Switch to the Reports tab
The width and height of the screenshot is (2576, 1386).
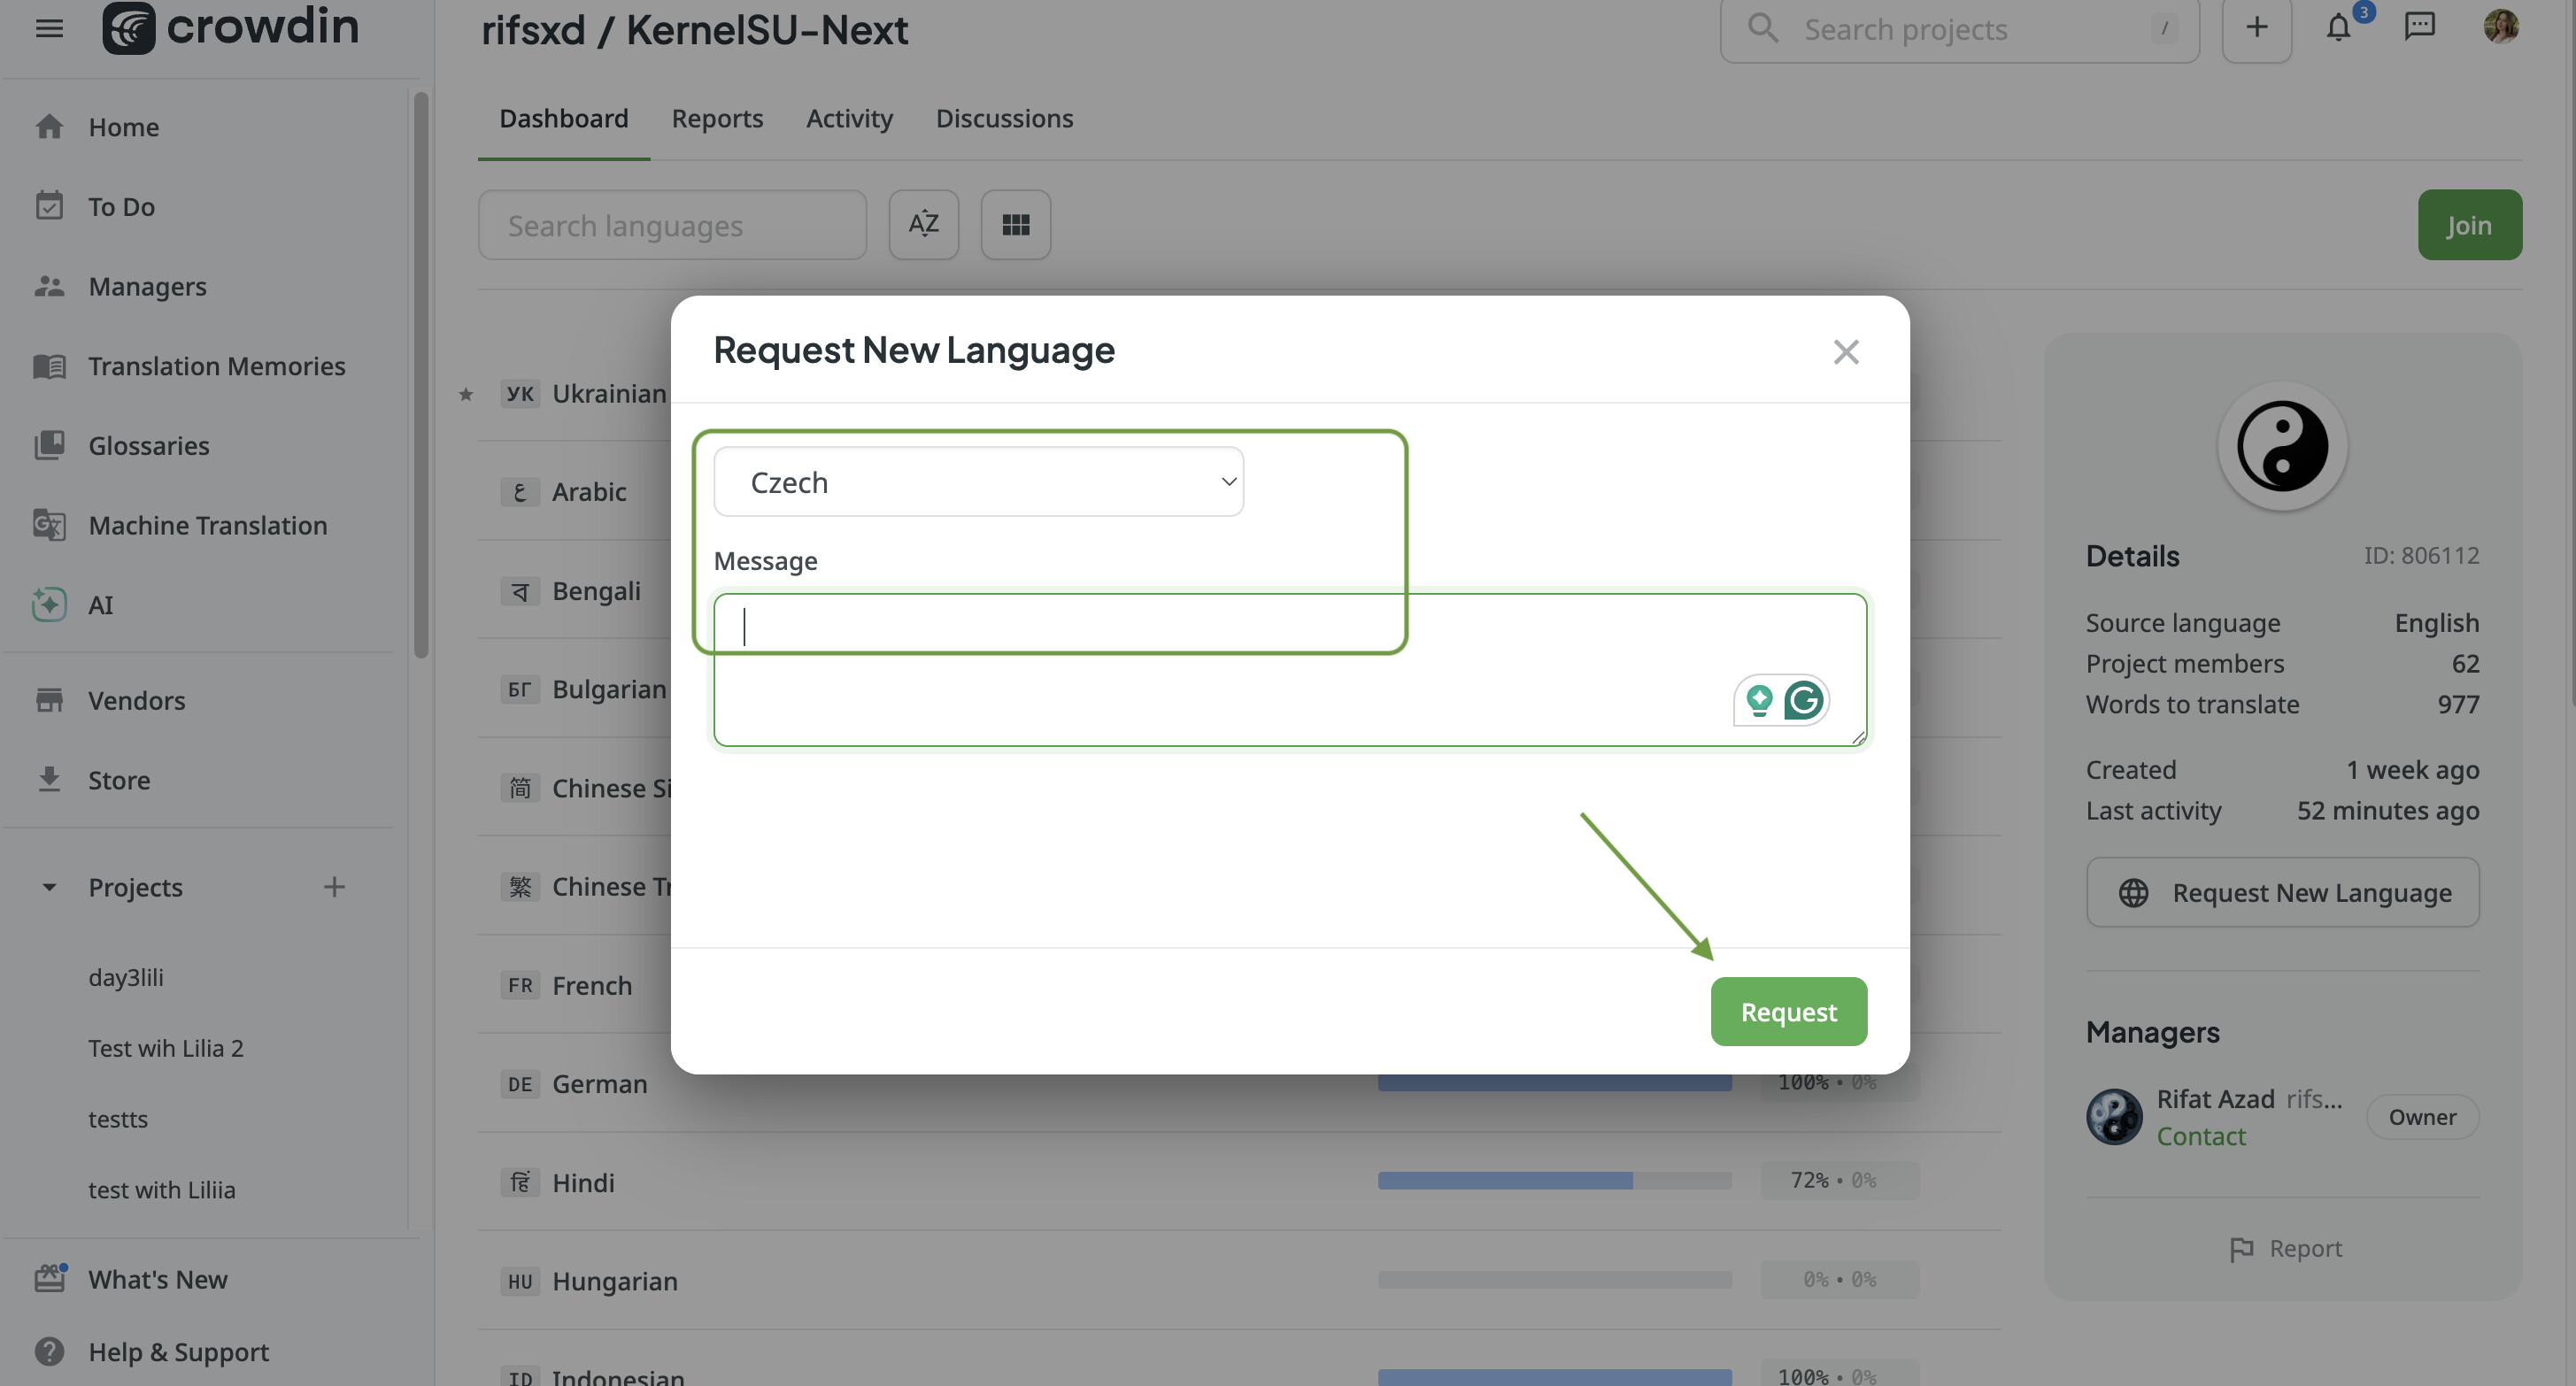(717, 118)
